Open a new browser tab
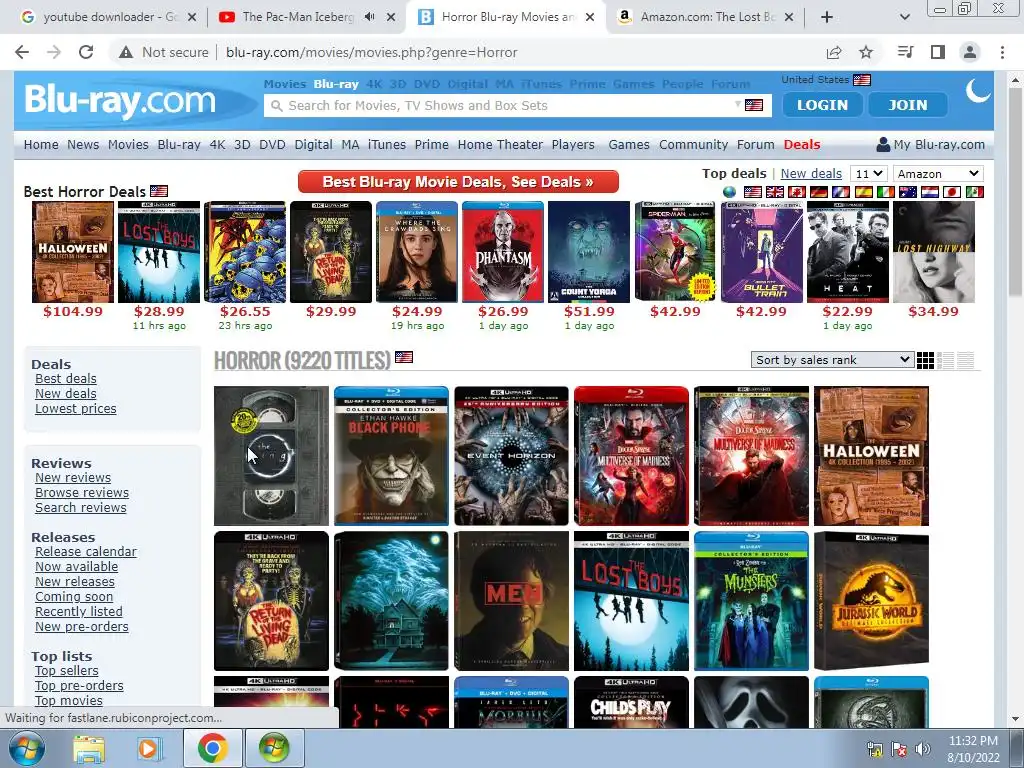The image size is (1024, 768). click(827, 17)
